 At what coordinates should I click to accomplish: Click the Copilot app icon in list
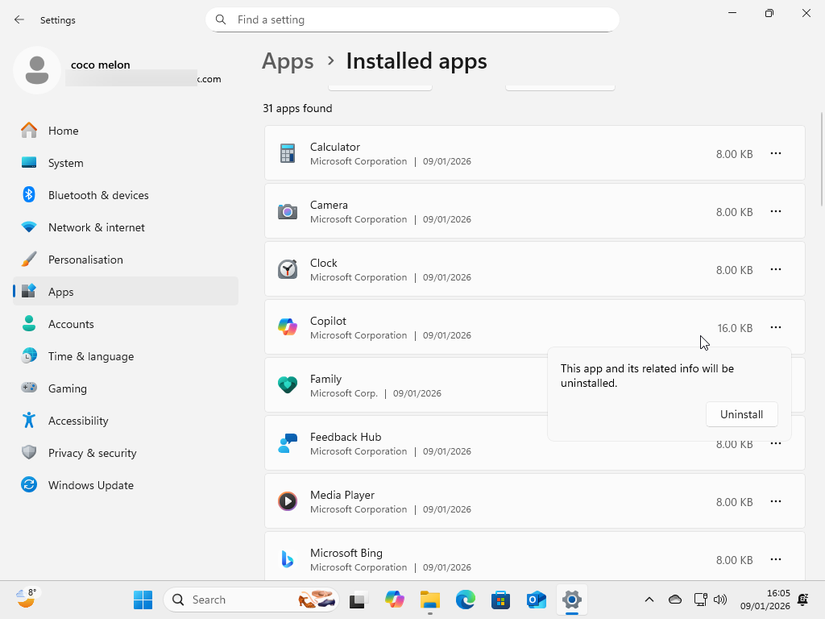[288, 327]
